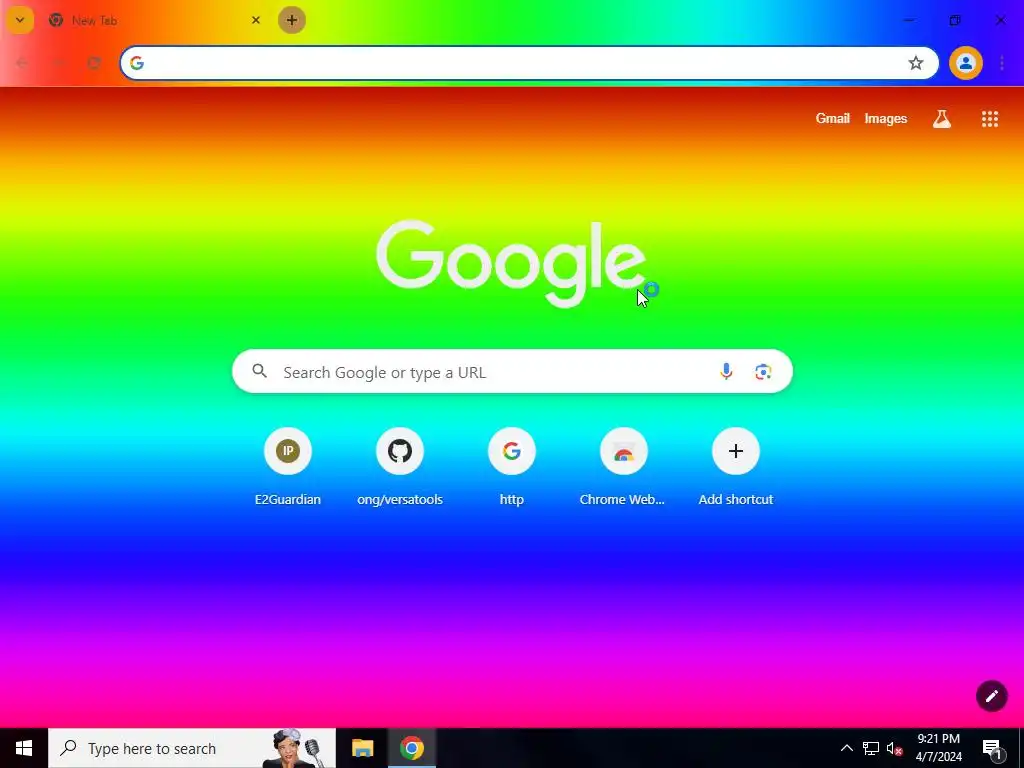Click Add shortcut plus button
The height and width of the screenshot is (768, 1024).
tap(735, 451)
